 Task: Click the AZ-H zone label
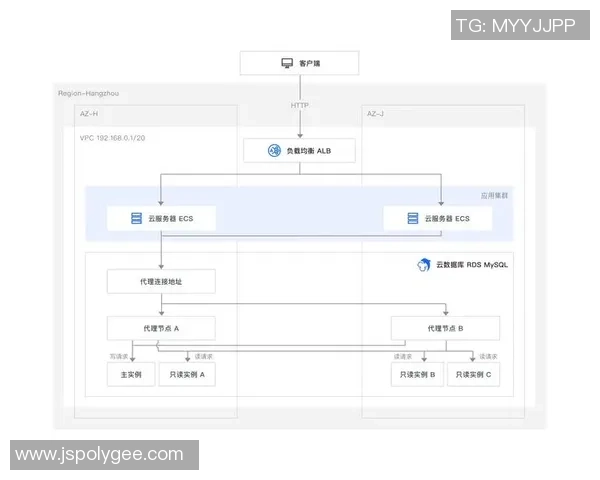coord(89,114)
